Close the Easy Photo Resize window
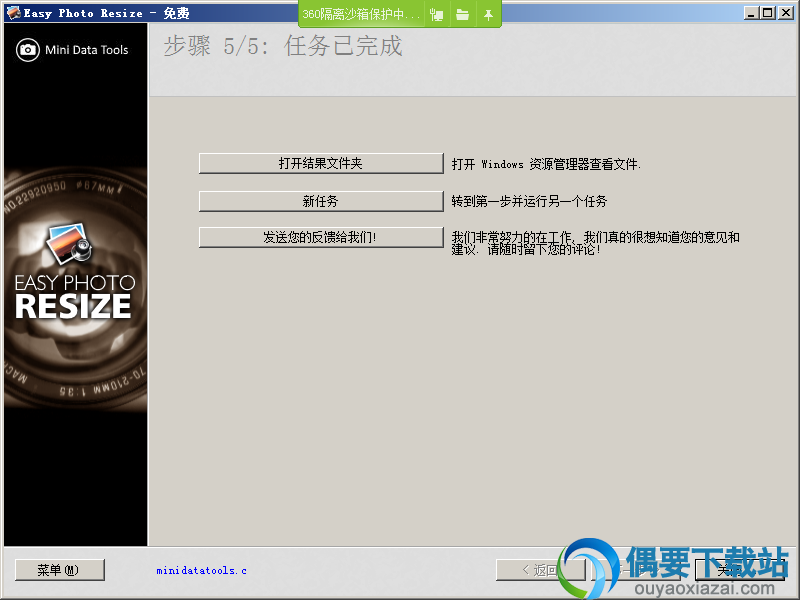This screenshot has width=800, height=600. [x=786, y=13]
